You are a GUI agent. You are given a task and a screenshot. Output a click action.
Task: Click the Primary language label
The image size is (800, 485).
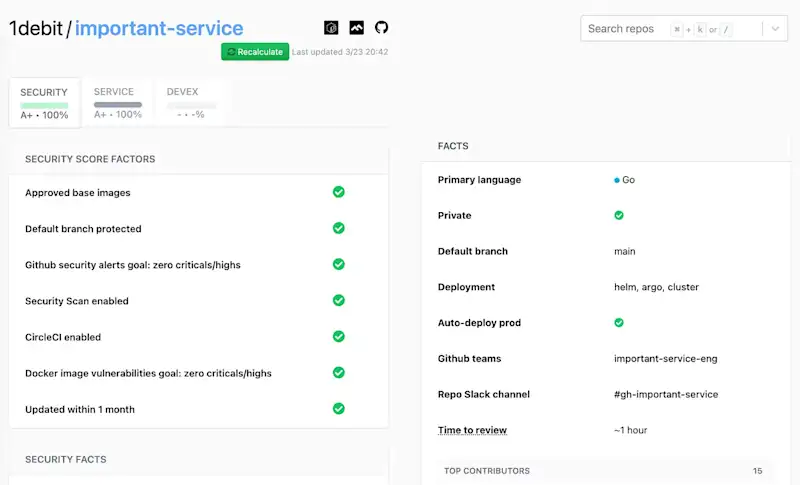click(480, 180)
